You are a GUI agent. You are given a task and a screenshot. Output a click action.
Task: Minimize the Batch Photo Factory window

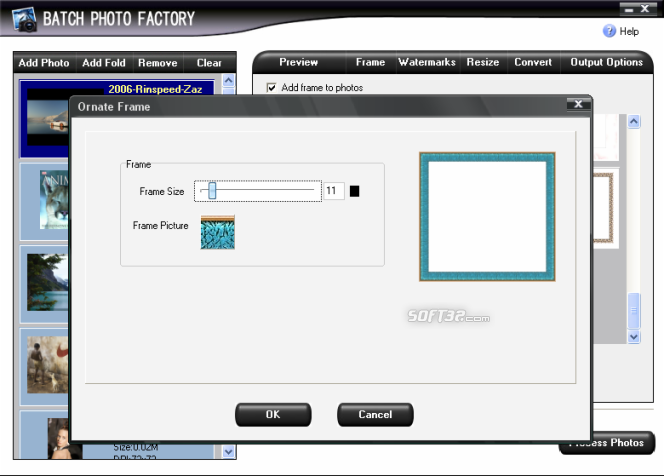[x=629, y=9]
